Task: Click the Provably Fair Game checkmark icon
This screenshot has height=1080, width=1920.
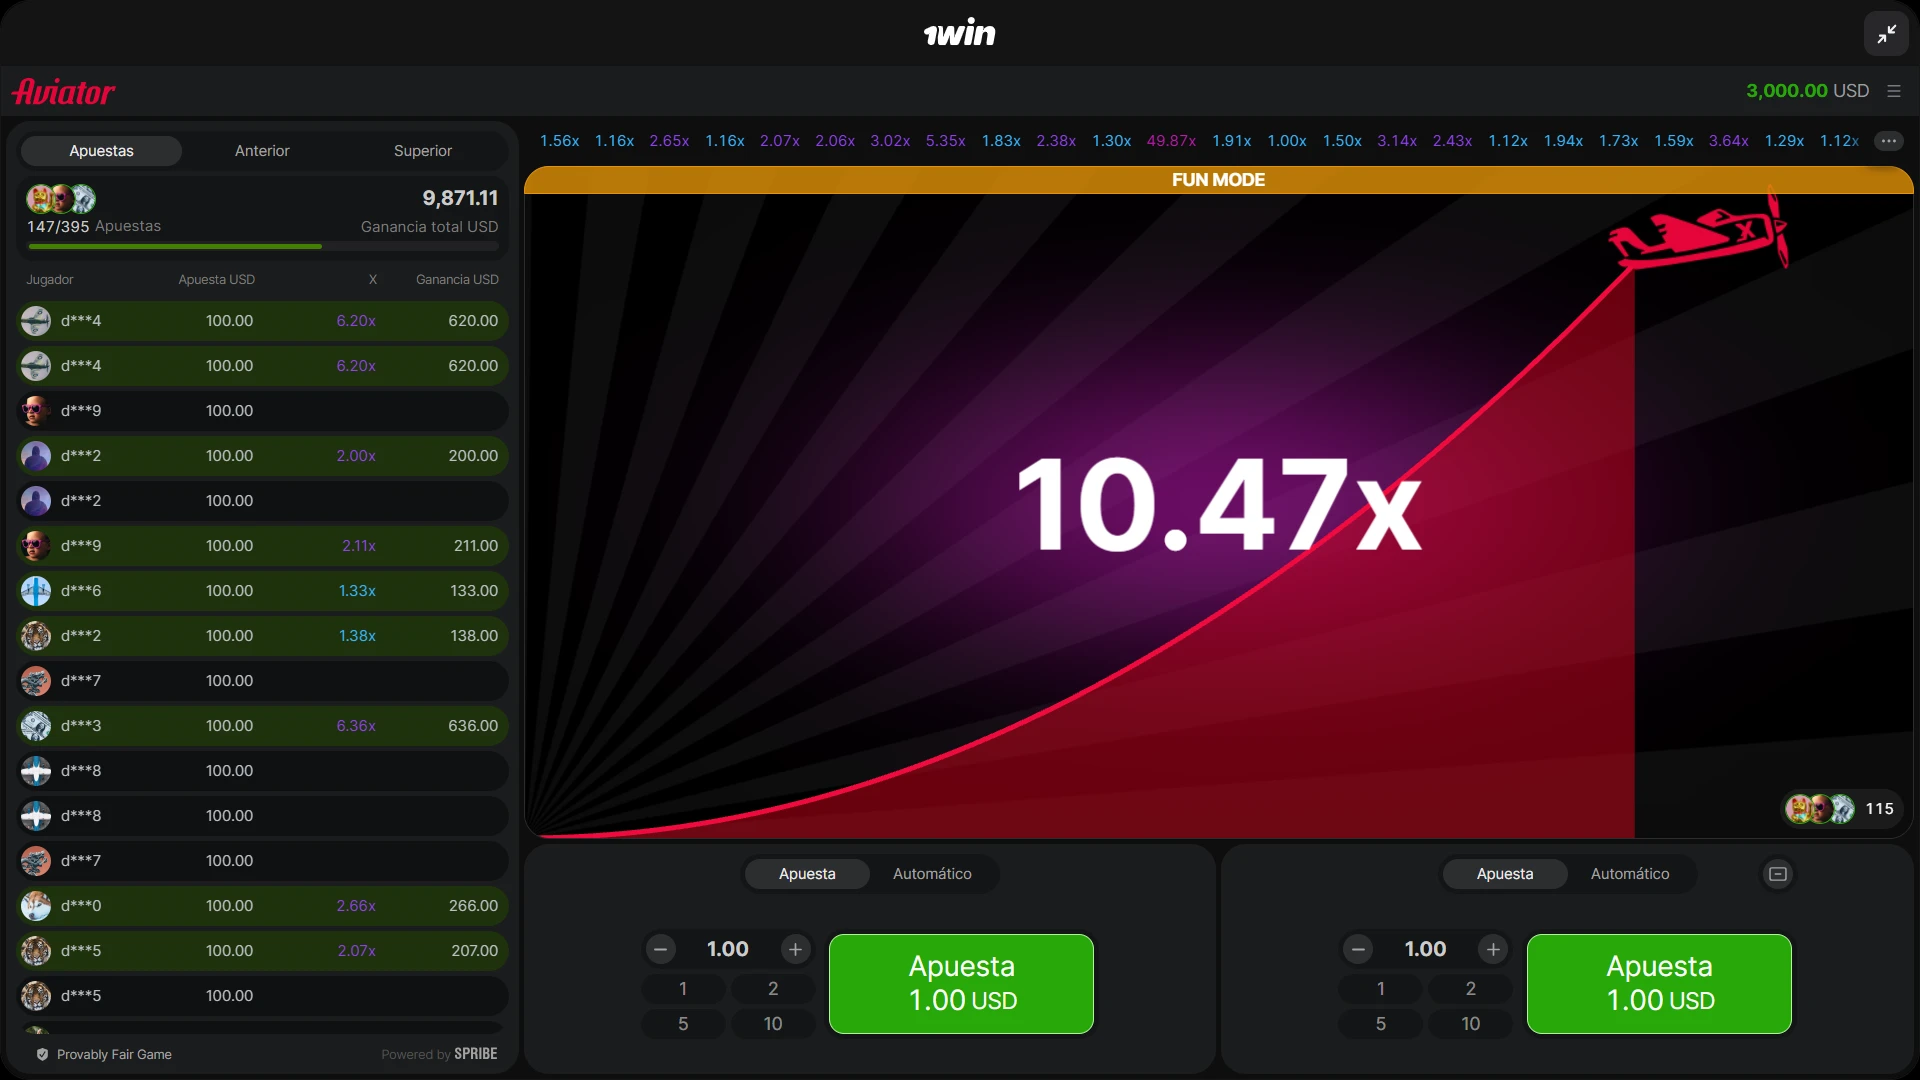Action: click(42, 1054)
